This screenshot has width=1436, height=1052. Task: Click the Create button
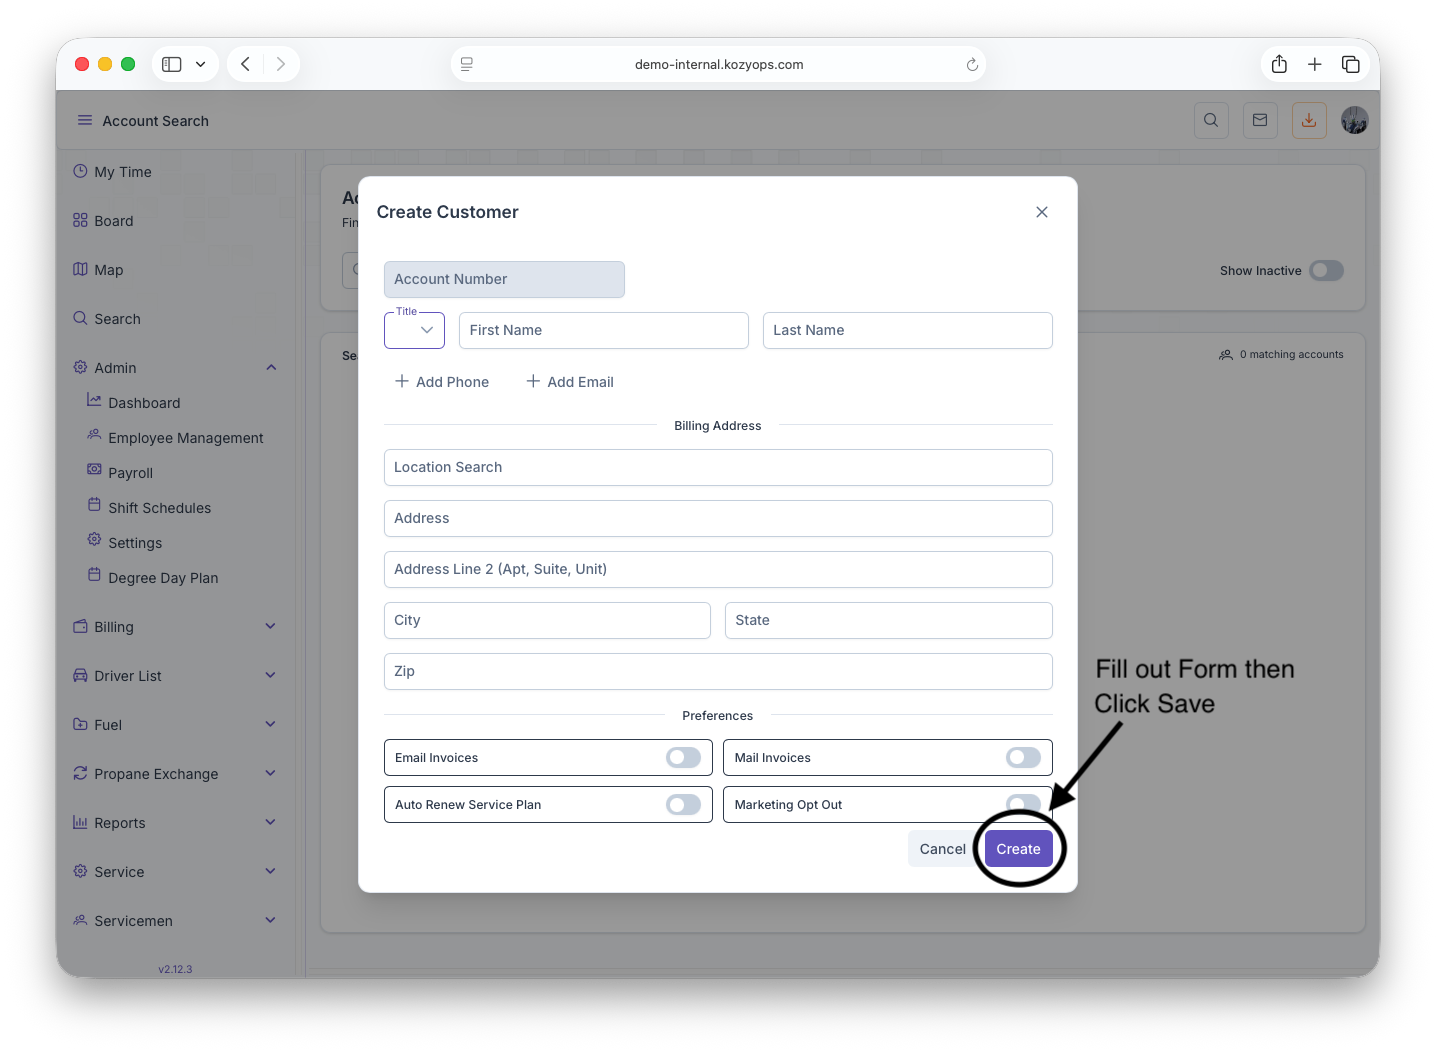point(1018,849)
